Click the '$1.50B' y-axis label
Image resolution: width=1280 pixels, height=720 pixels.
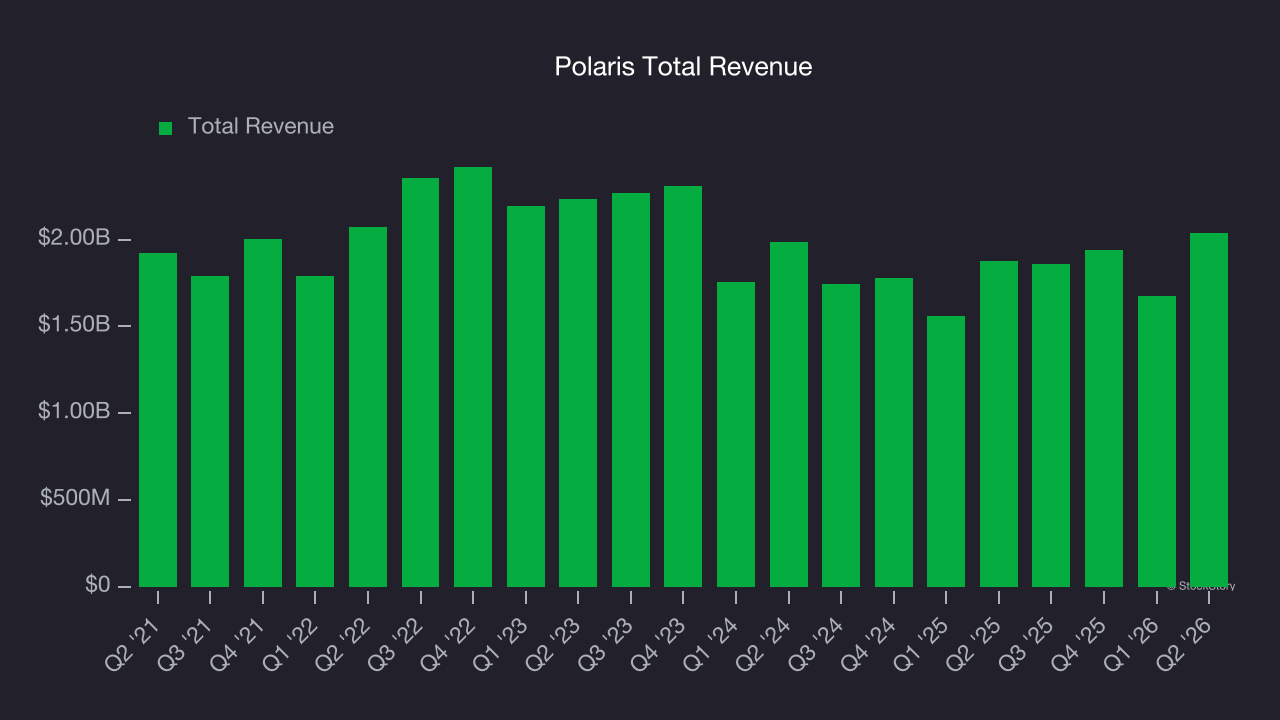[x=74, y=325]
